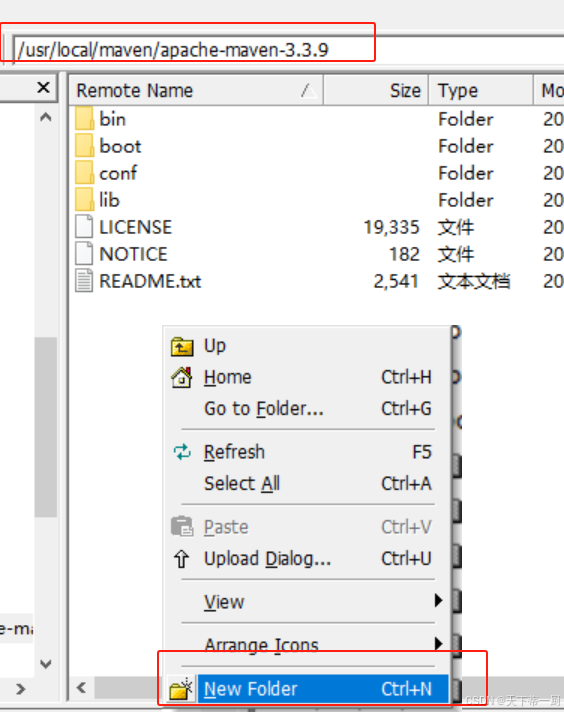Click the bin folder icon
Viewport: 564px width, 712px height.
84,119
